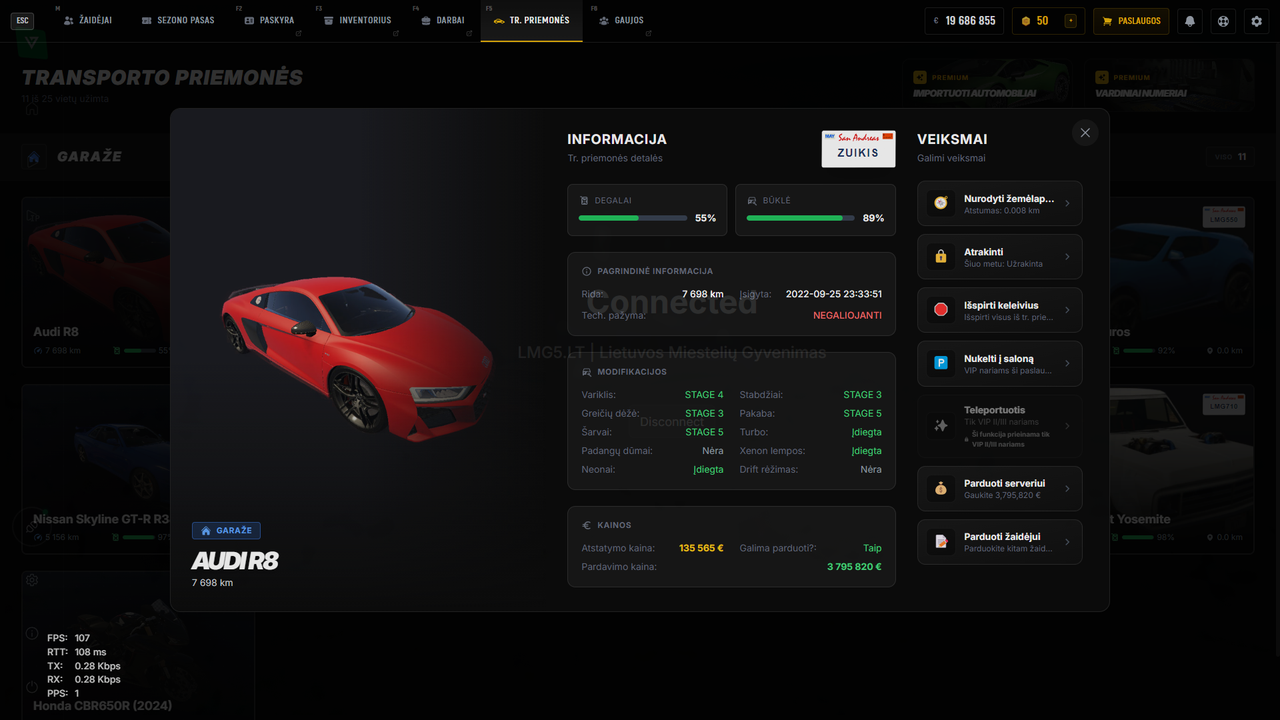Click the 135 565 € restoration price
This screenshot has height=720, width=1280.
pyautogui.click(x=701, y=548)
